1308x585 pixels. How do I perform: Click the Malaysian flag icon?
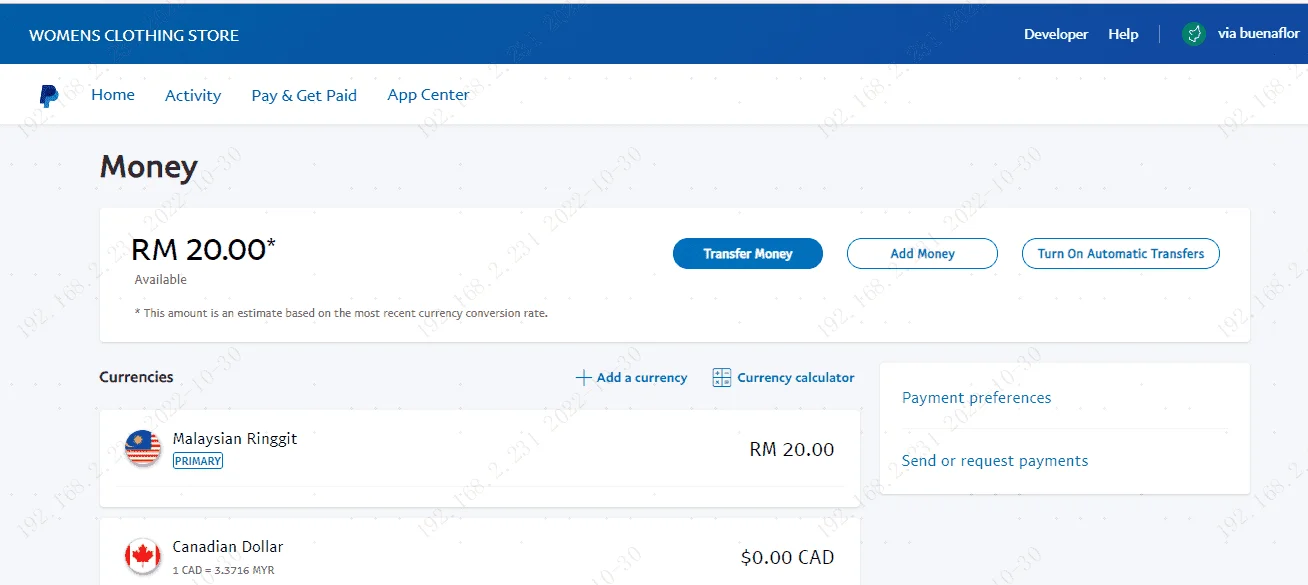pyautogui.click(x=143, y=448)
